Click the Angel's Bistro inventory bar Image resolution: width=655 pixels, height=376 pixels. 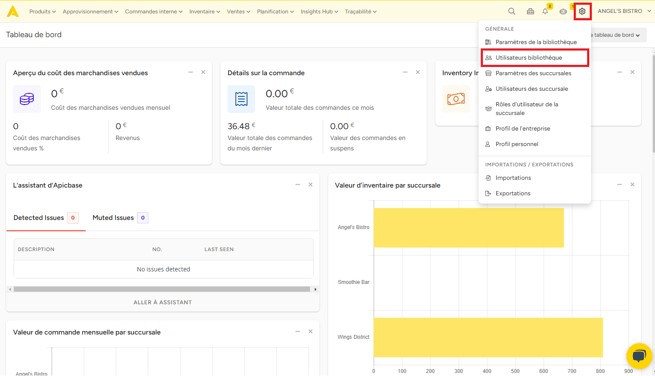click(x=469, y=228)
